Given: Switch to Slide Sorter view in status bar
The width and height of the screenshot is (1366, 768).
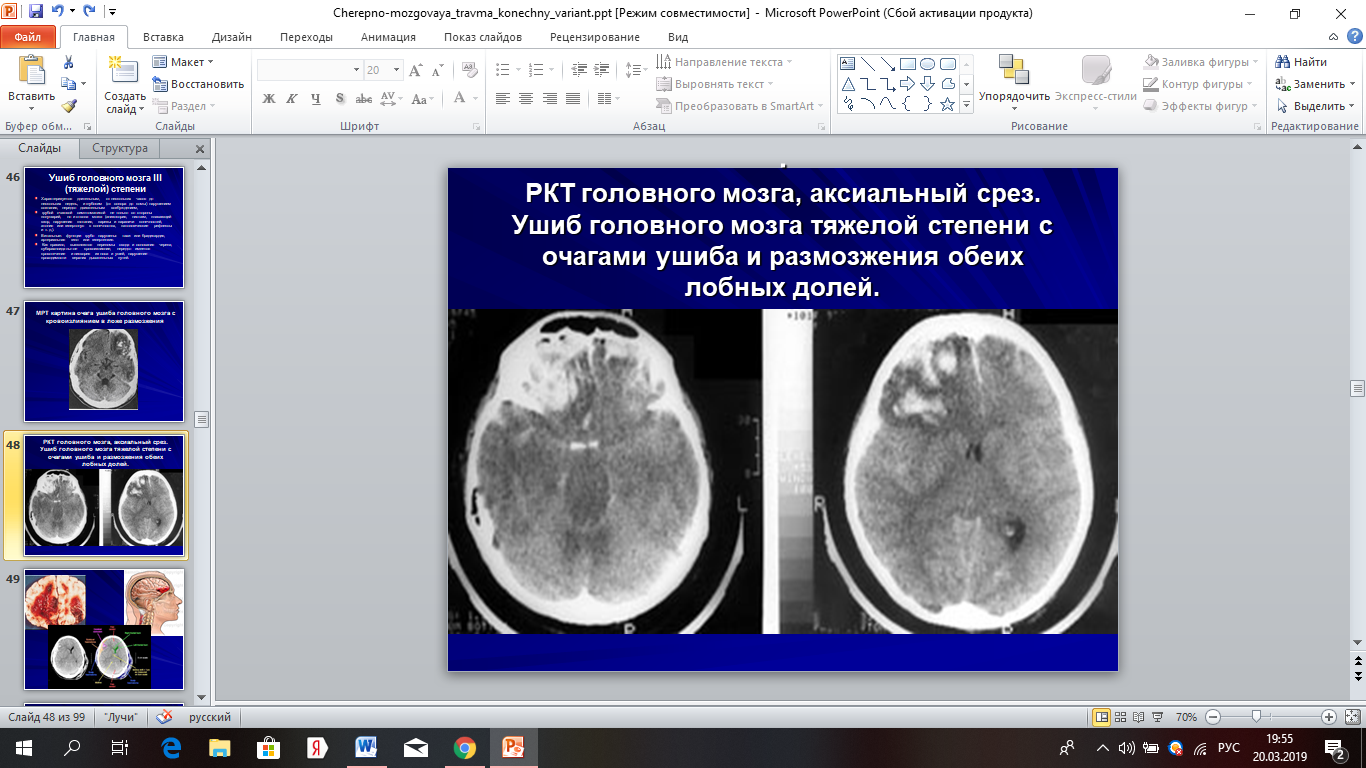Looking at the screenshot, I should click(1121, 717).
